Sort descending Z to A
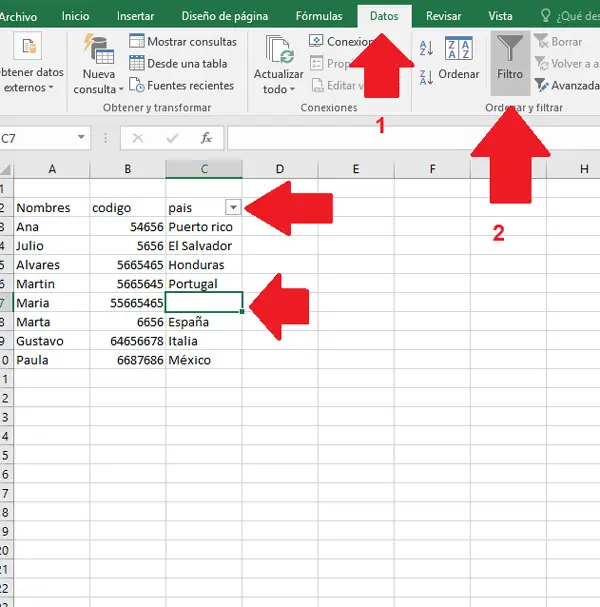Viewport: 600px width, 607px height. [x=426, y=77]
